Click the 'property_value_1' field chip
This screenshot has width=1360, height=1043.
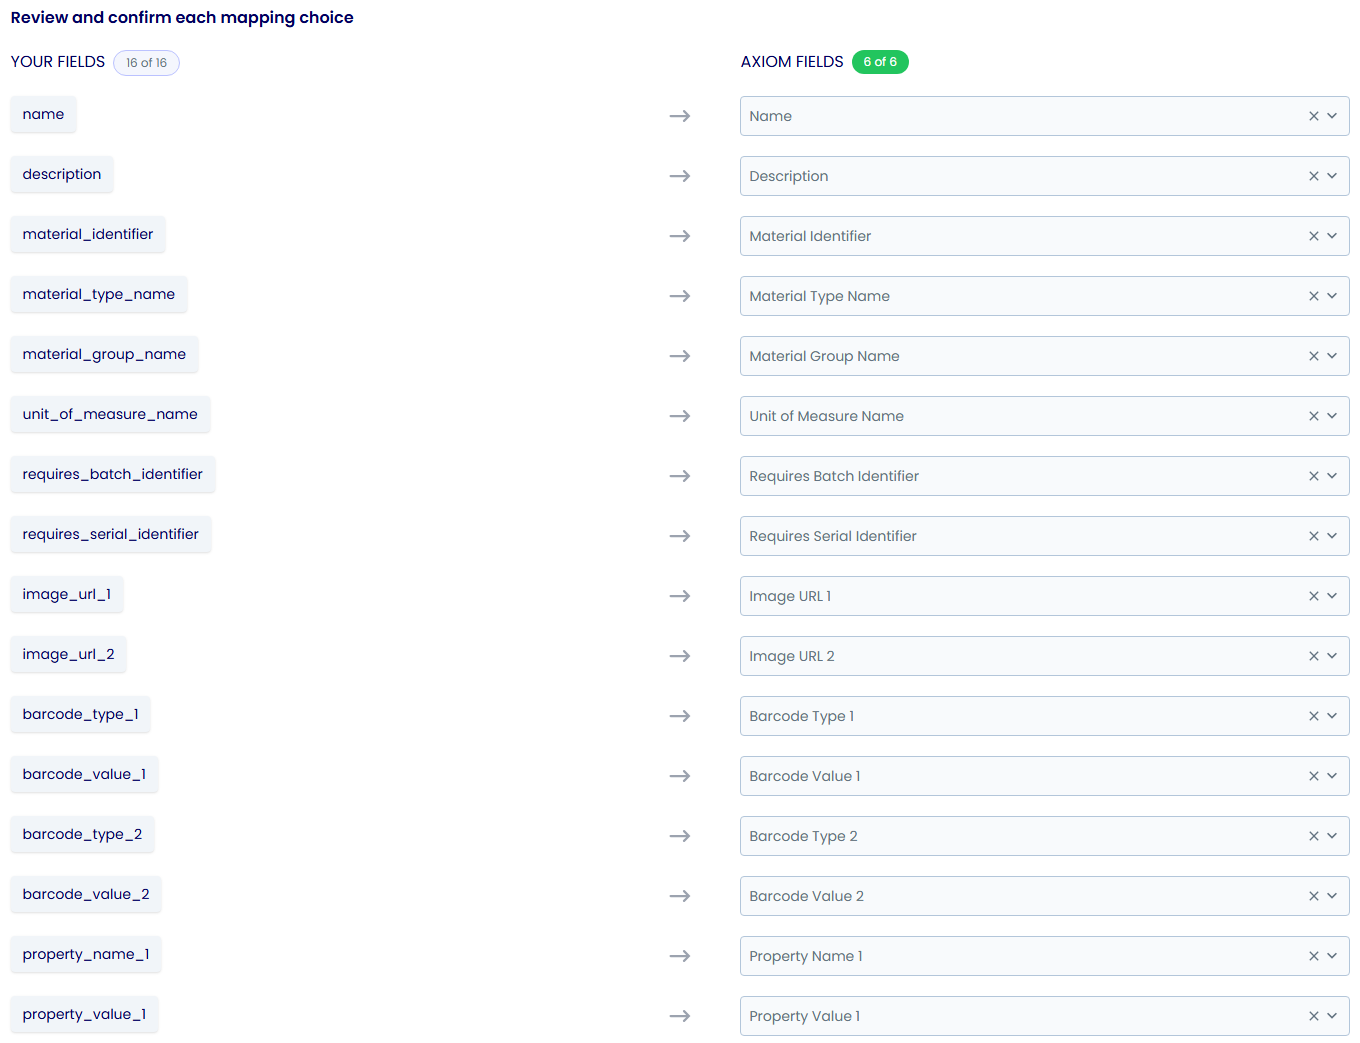coord(84,1014)
